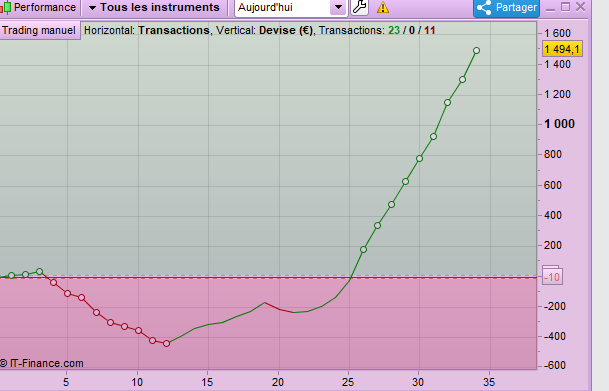Click the green winning transactions count 23
The height and width of the screenshot is (391, 609).
click(x=394, y=30)
